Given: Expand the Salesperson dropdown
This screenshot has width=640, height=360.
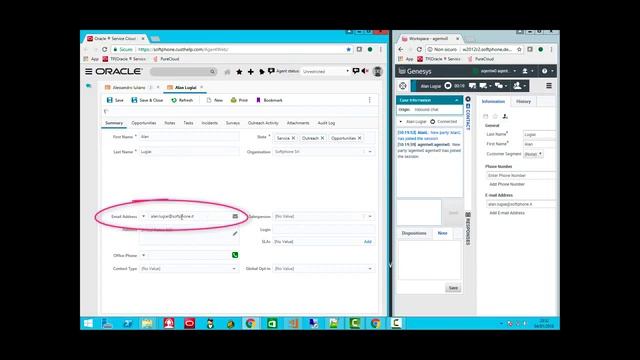Looking at the screenshot, I should (x=370, y=216).
